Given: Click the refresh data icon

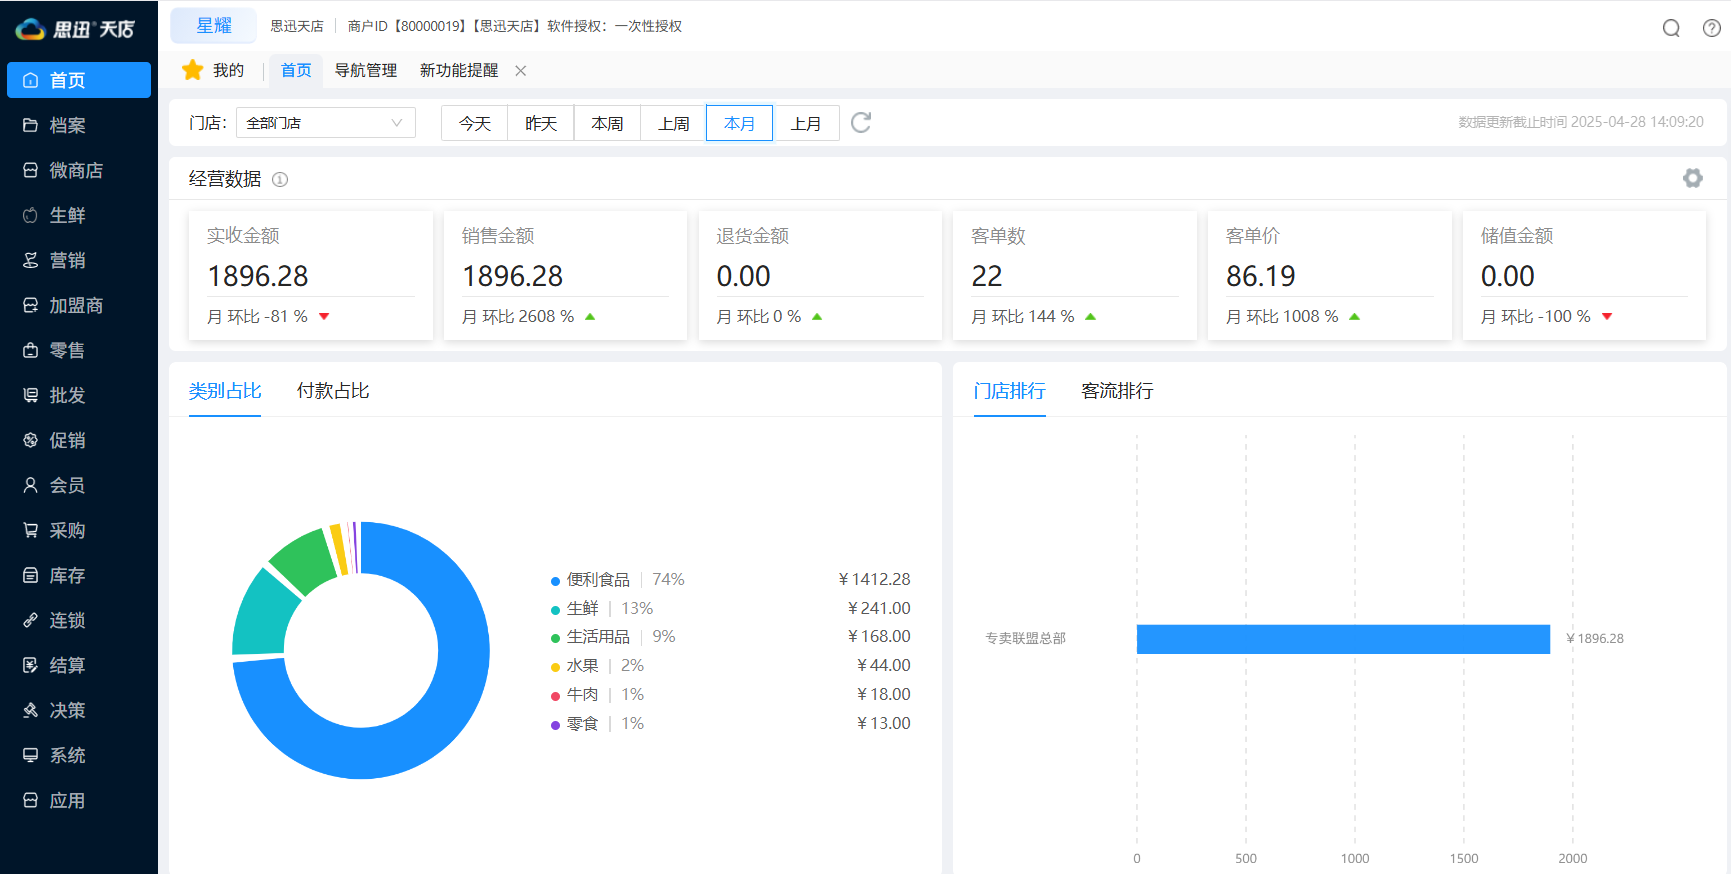Looking at the screenshot, I should coord(860,123).
